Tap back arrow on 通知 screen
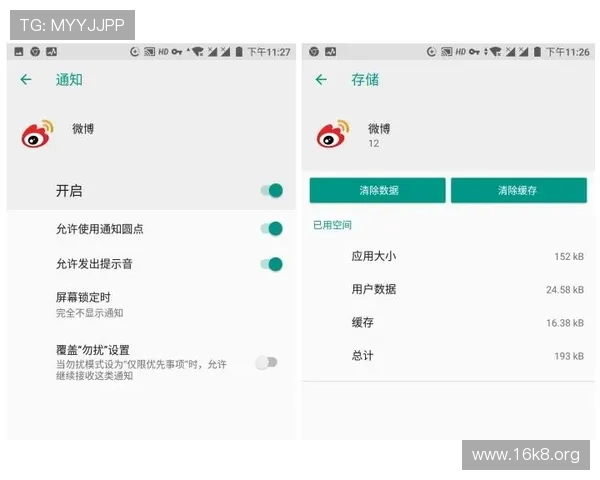Screen dimensions: 600x480 (x=26, y=80)
